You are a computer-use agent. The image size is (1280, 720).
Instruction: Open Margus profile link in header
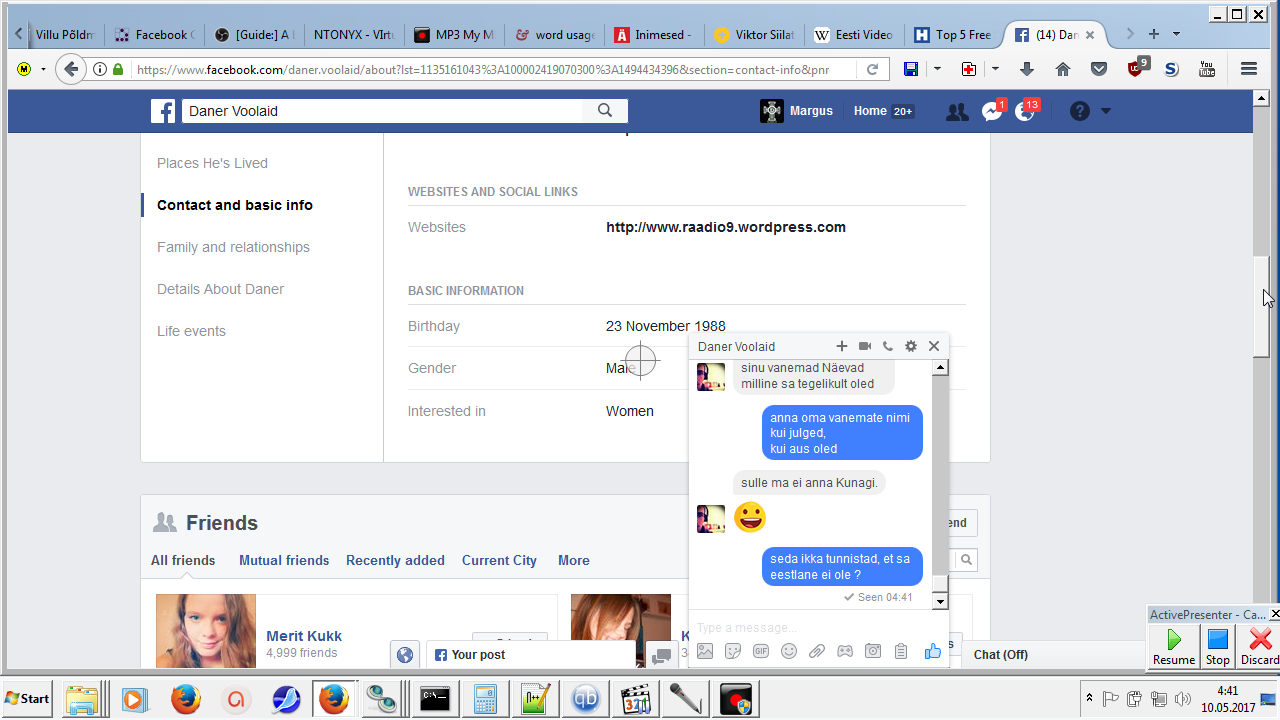(x=797, y=111)
